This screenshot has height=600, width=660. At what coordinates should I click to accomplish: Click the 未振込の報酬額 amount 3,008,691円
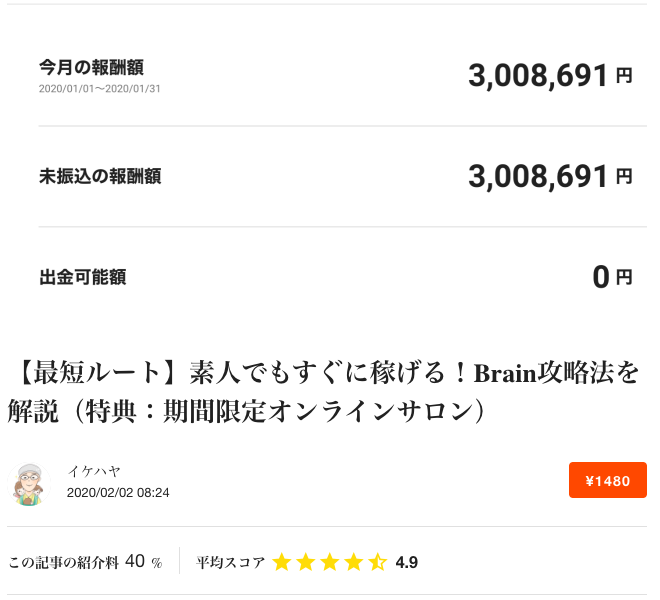click(x=551, y=176)
